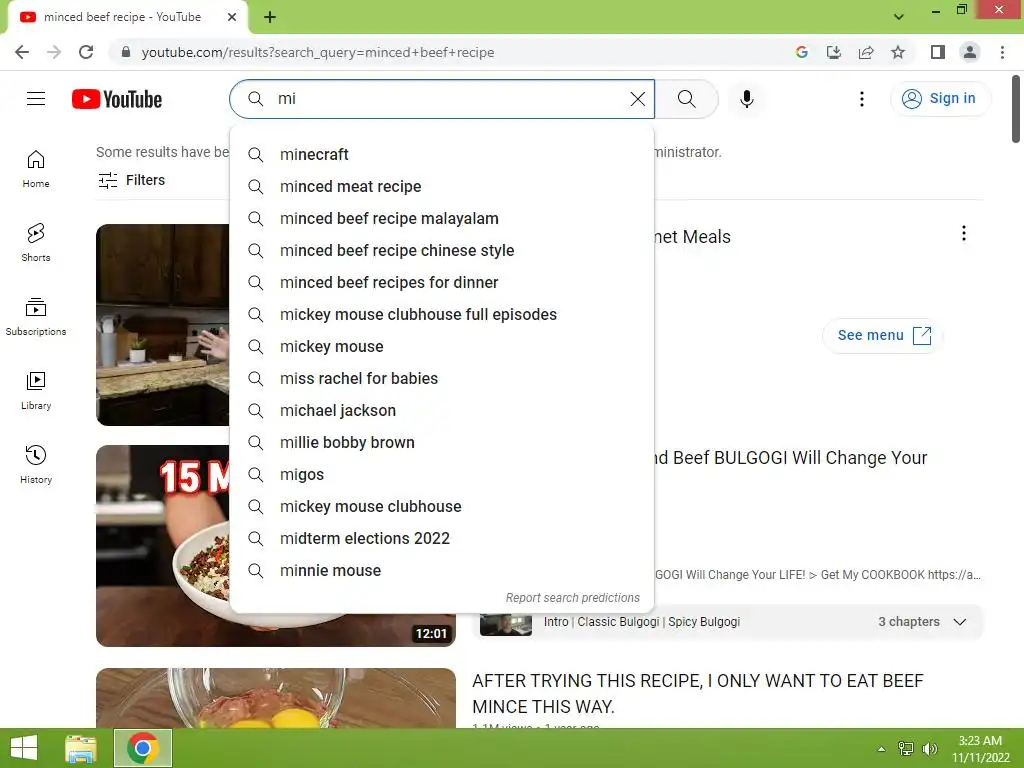
Task: Select 'migos' suggestion
Action: tap(441, 474)
